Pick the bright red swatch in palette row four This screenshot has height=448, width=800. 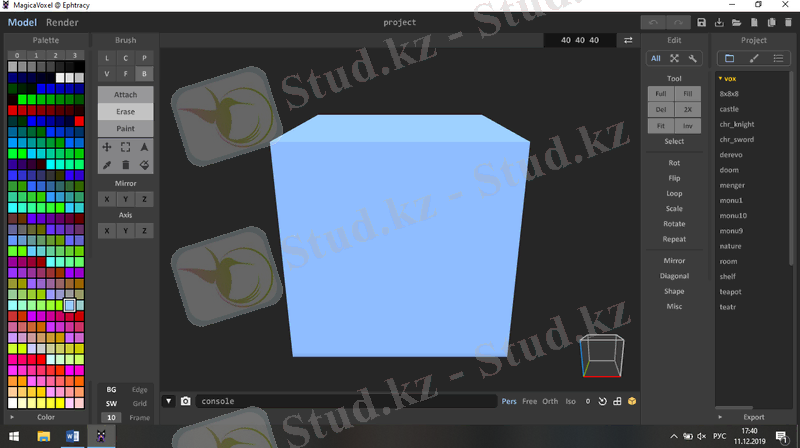tap(12, 110)
